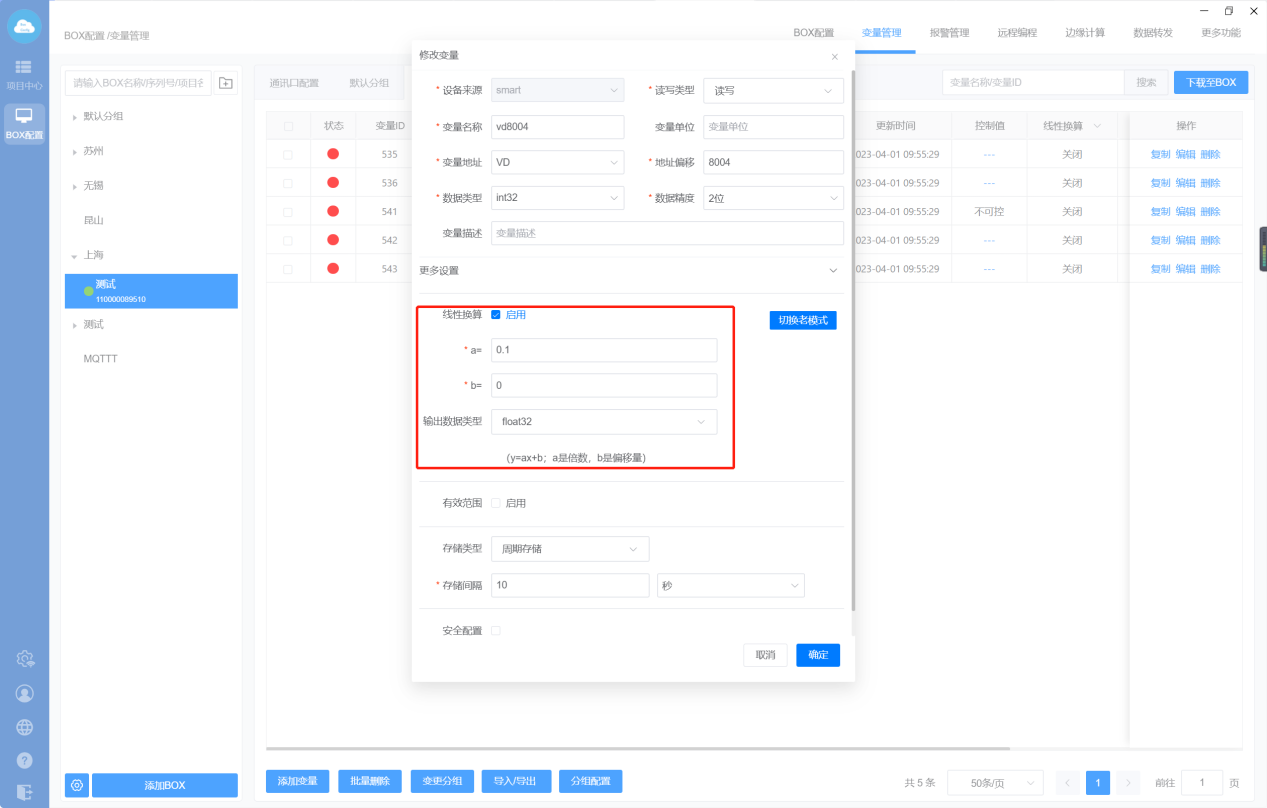The height and width of the screenshot is (808, 1267).
Task: Click the 切换老模式 button
Action: [x=803, y=320]
